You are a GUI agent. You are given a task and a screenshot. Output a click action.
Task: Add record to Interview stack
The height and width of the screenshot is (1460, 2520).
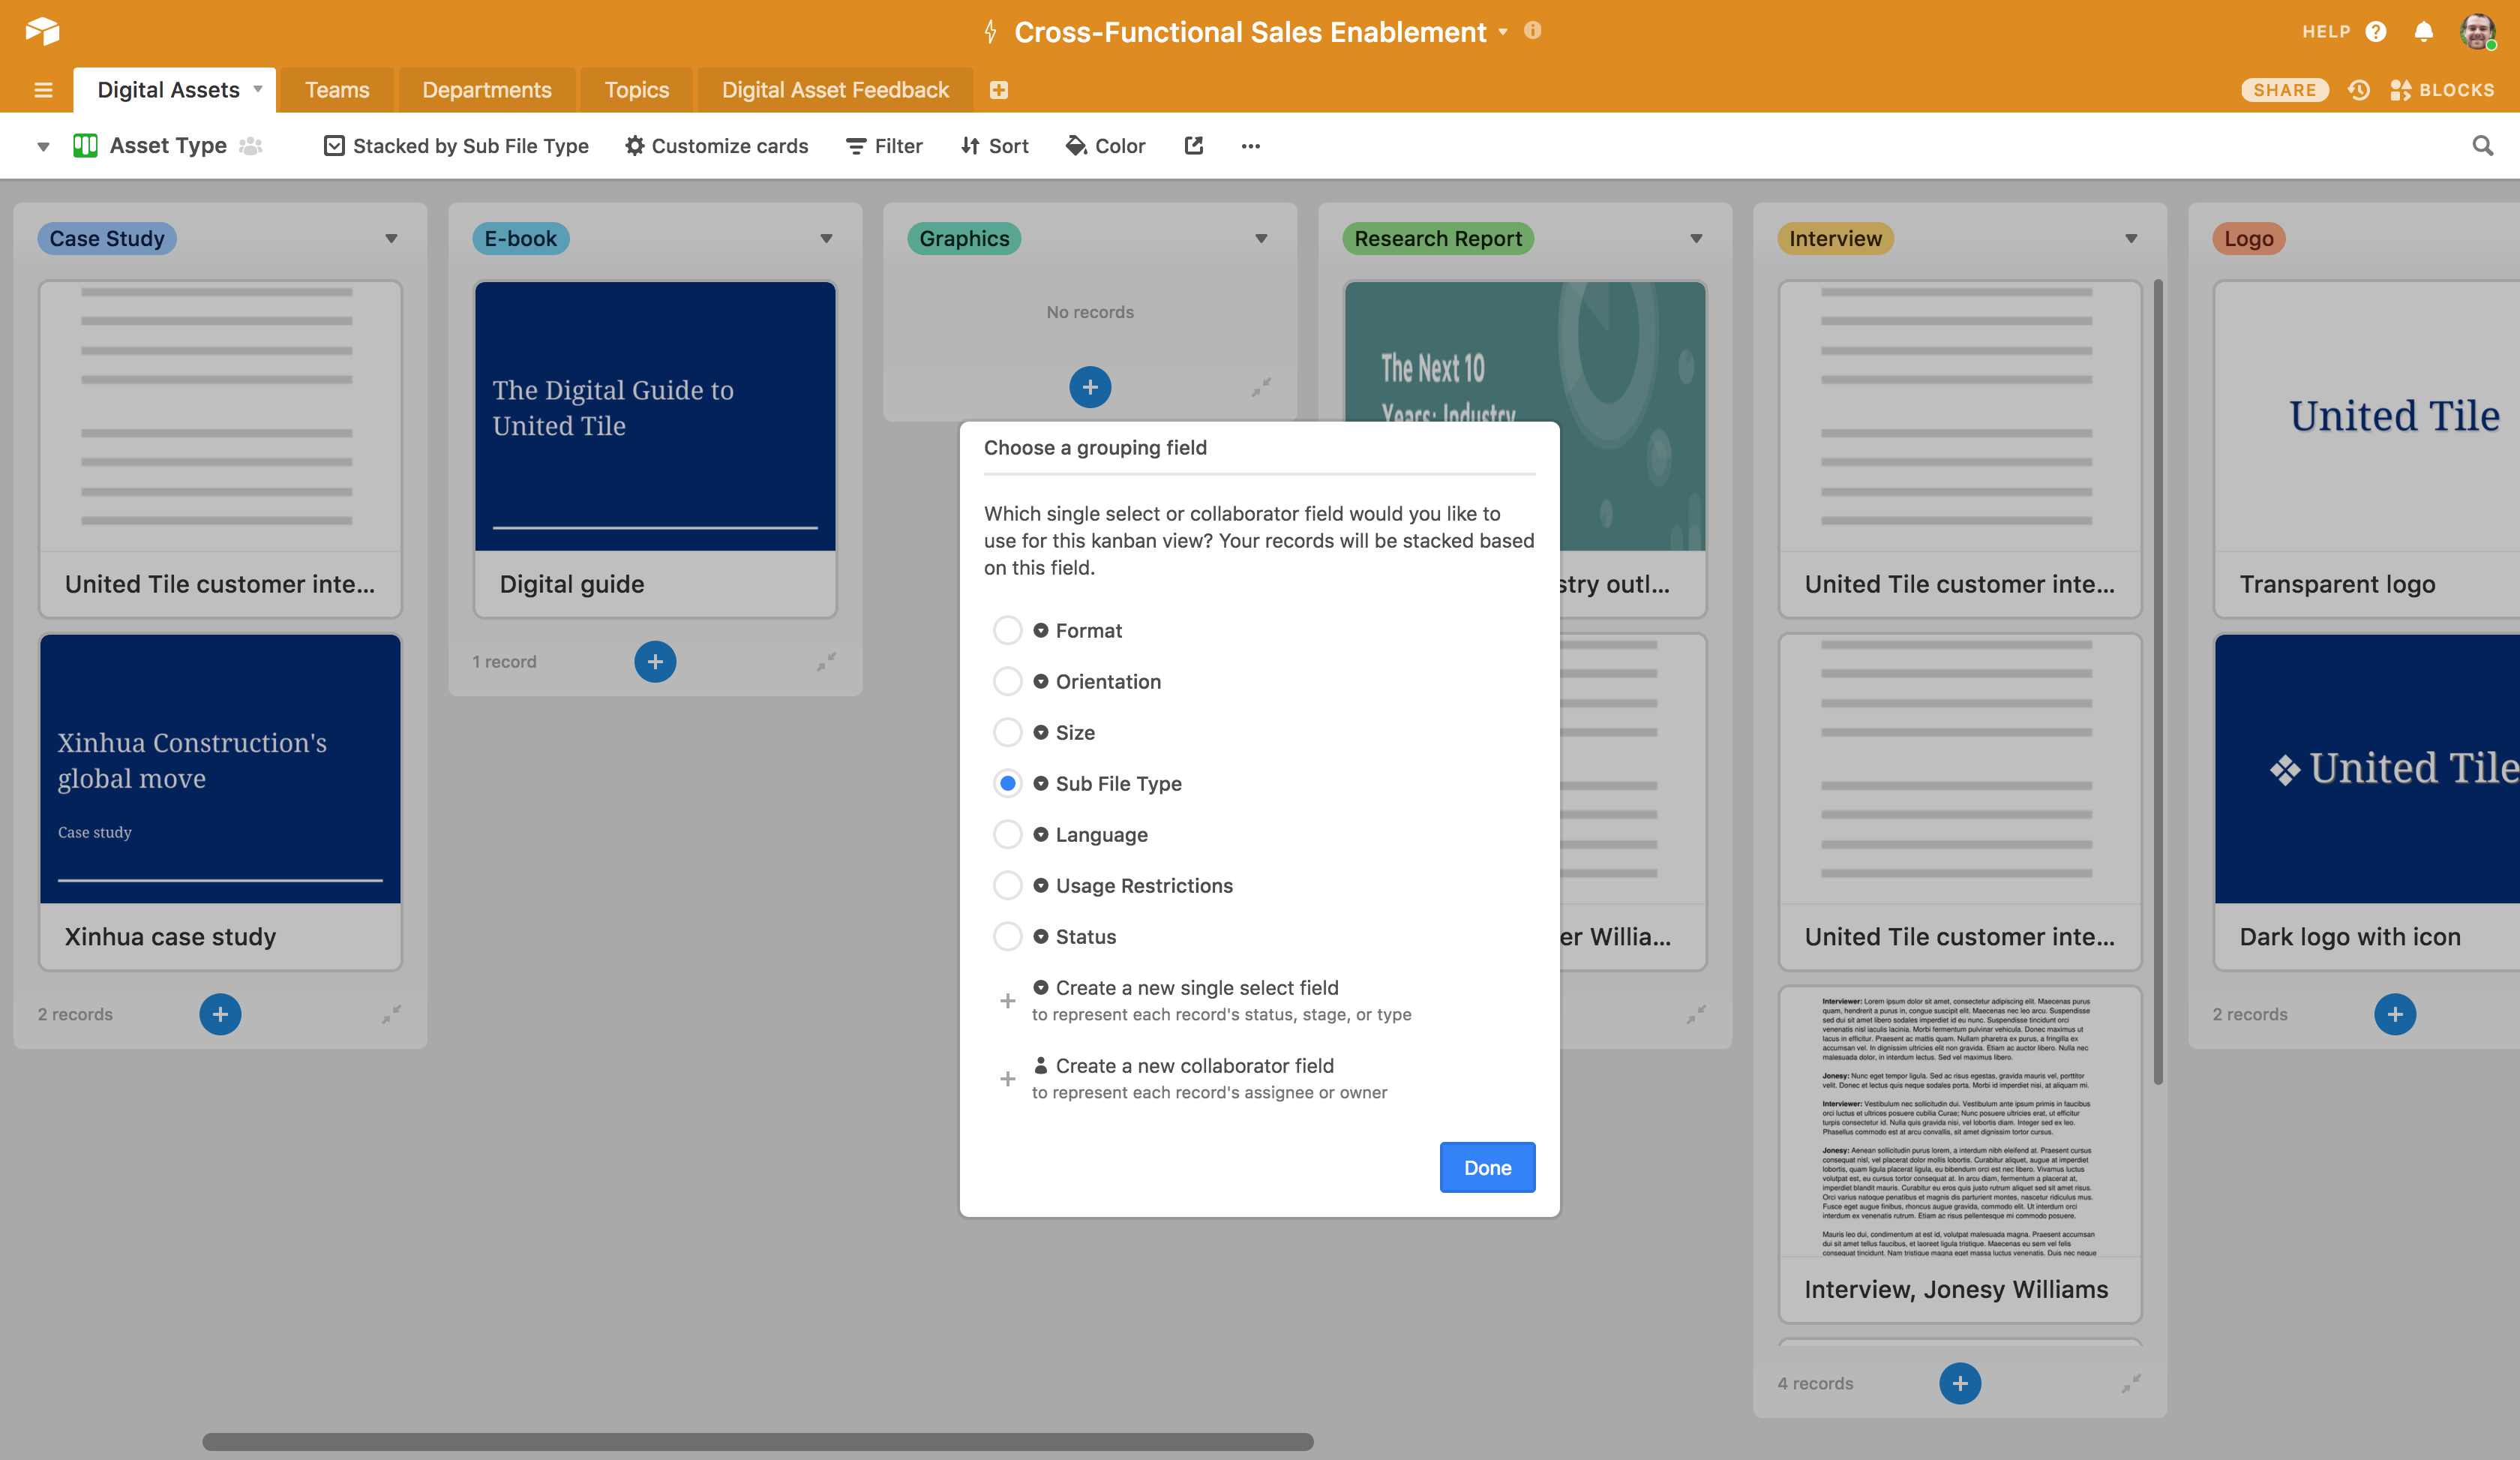point(1960,1383)
